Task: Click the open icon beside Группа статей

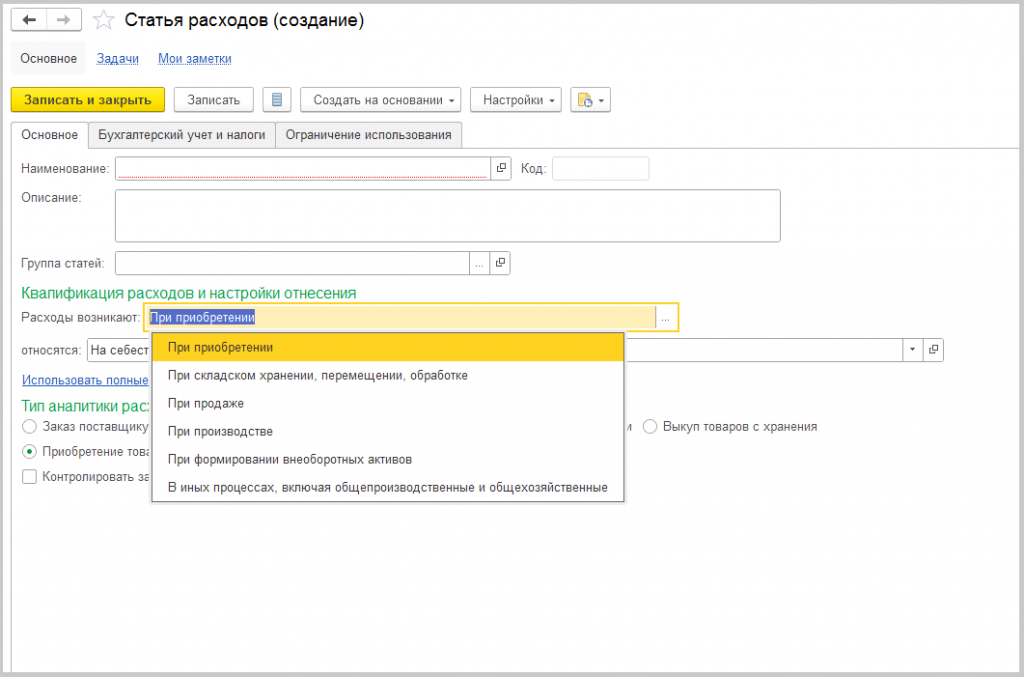Action: (x=500, y=263)
